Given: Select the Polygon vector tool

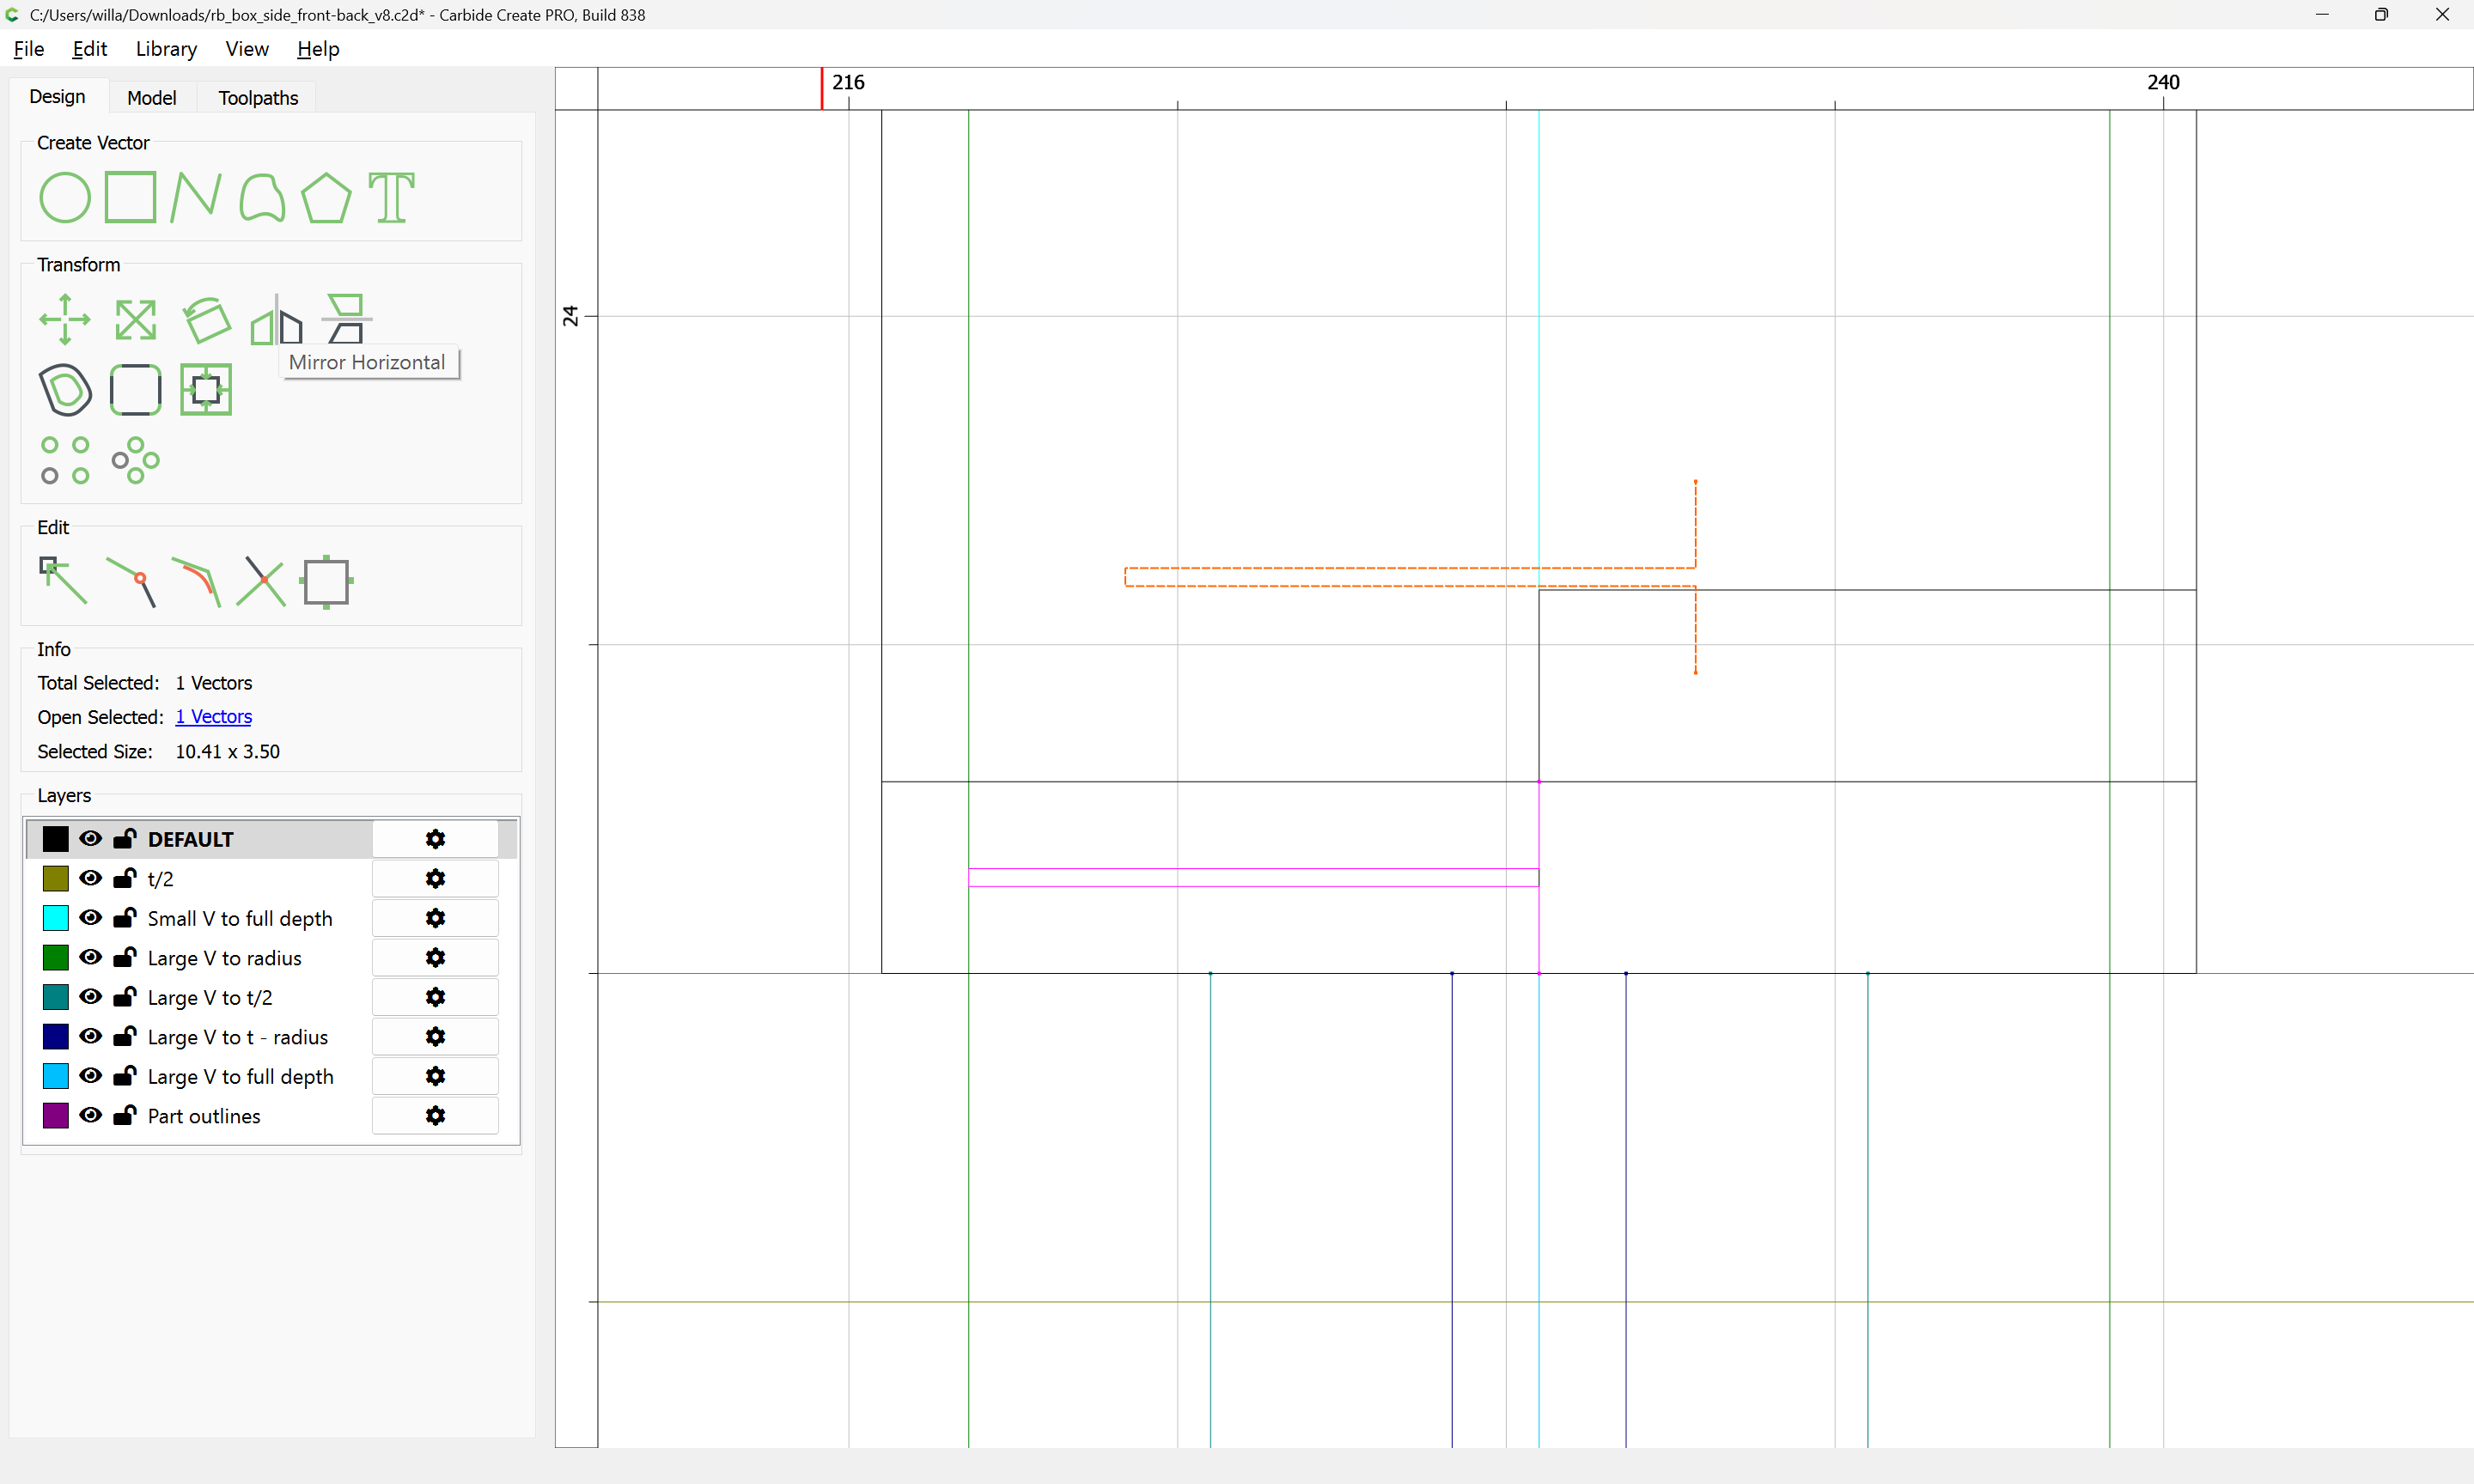Looking at the screenshot, I should tap(326, 197).
